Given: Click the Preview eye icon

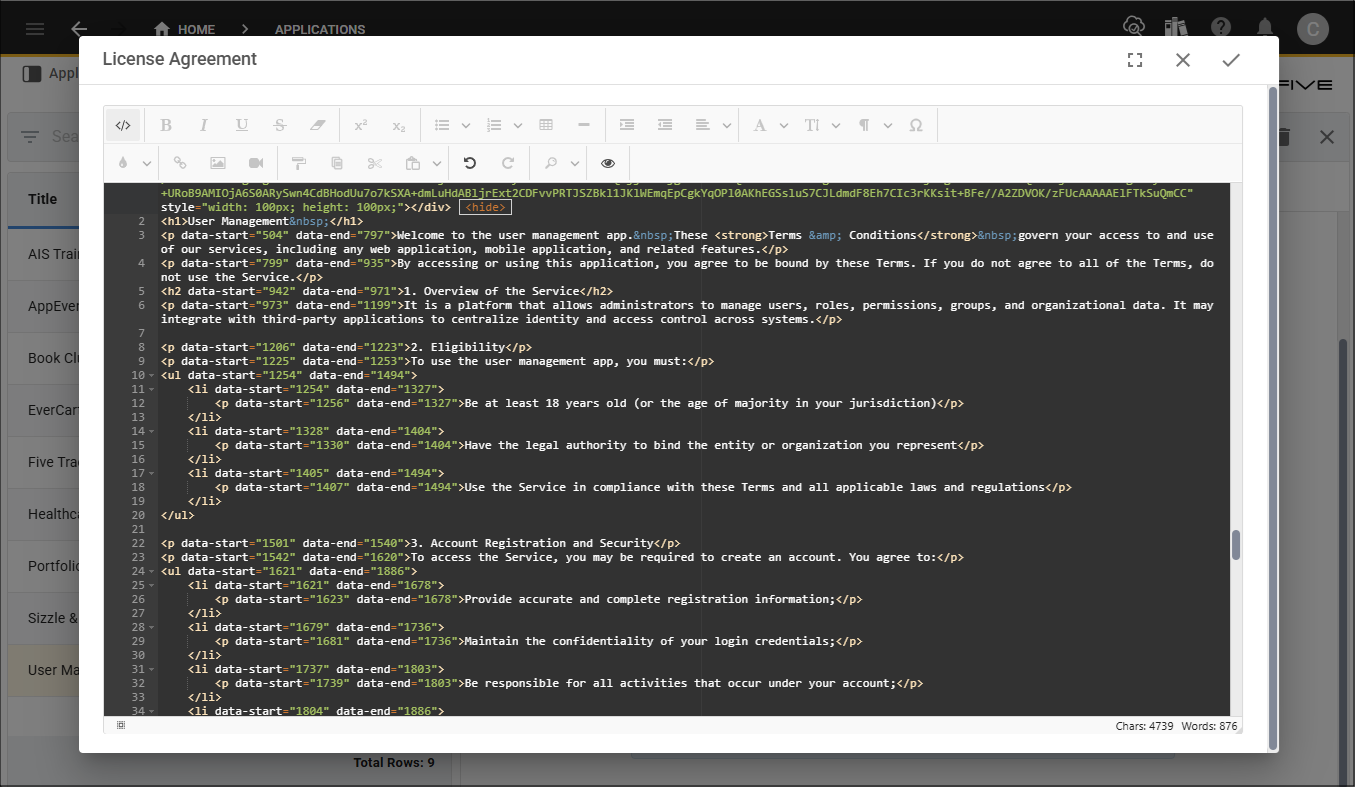Looking at the screenshot, I should point(608,163).
